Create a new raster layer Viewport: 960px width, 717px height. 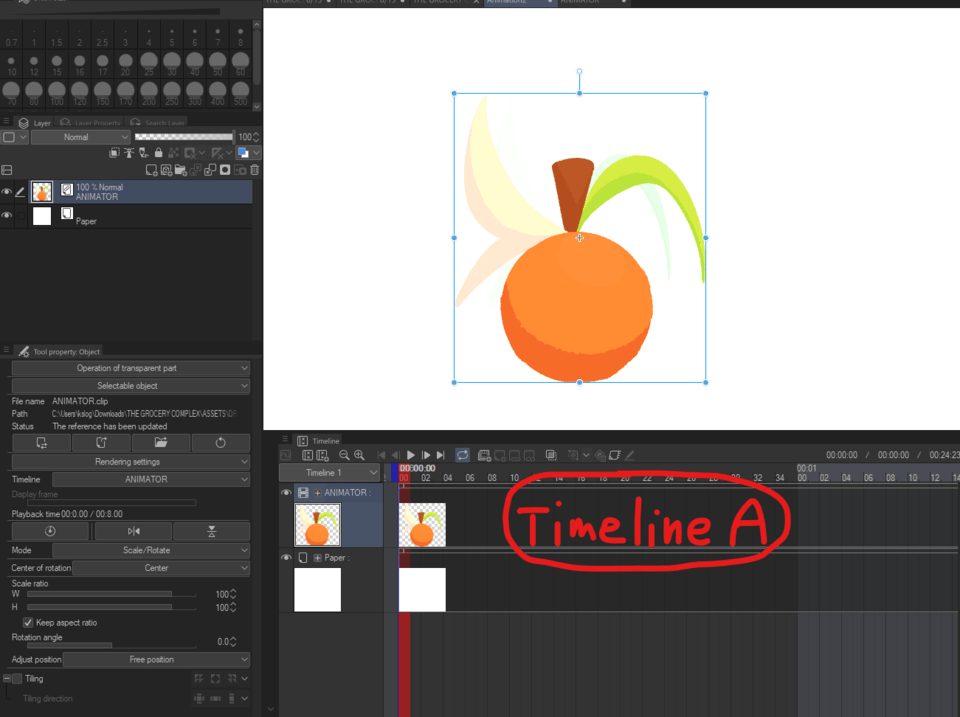(151, 170)
